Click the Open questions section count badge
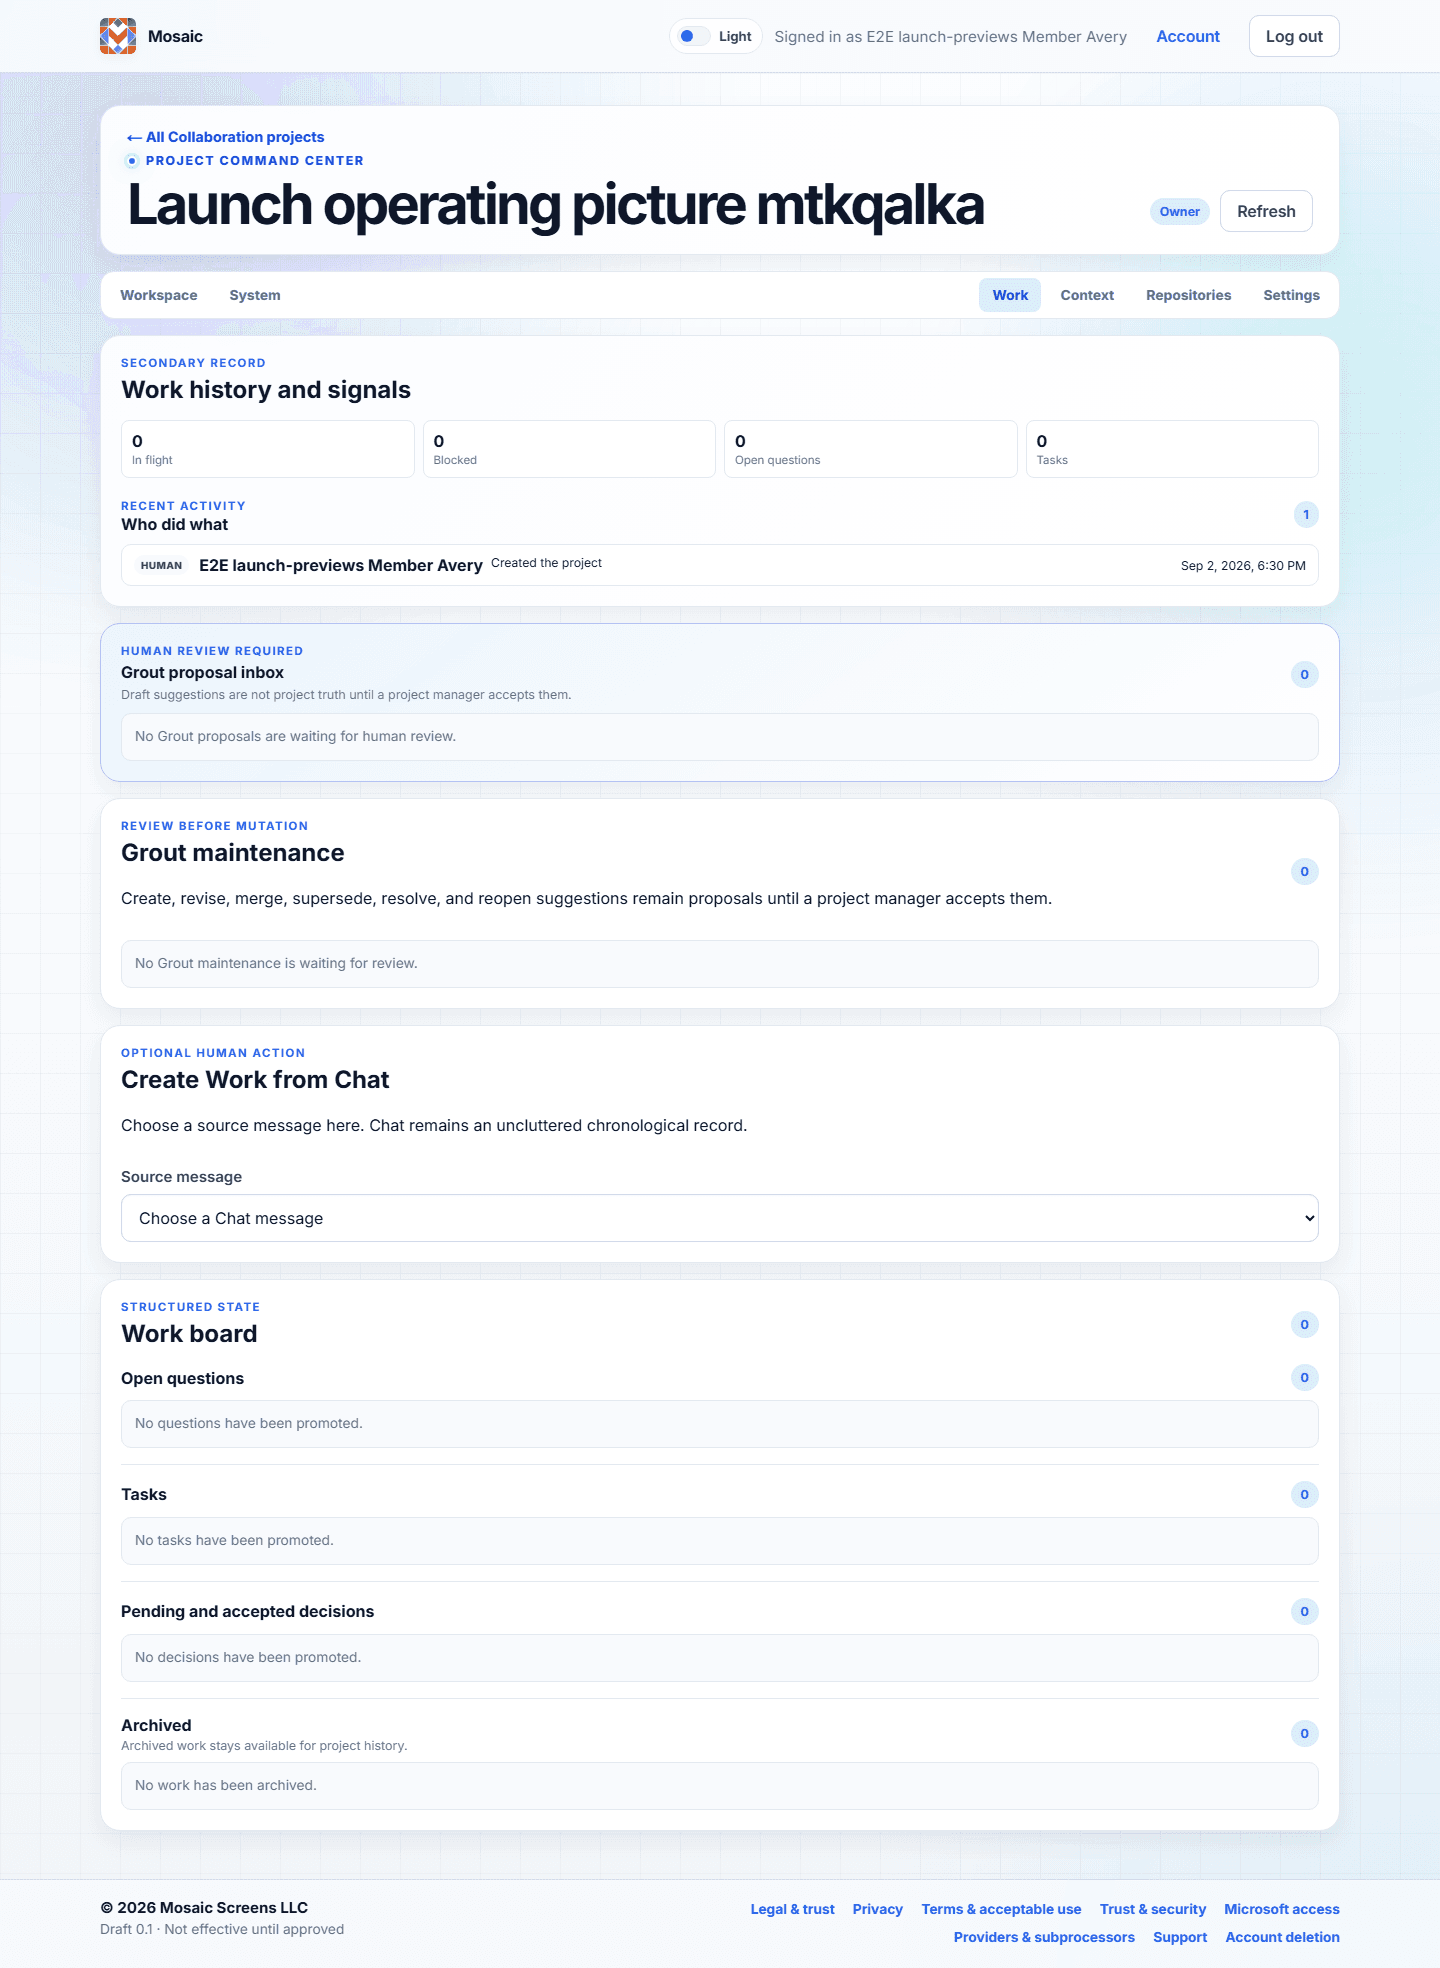Image resolution: width=1440 pixels, height=1968 pixels. click(x=1305, y=1377)
